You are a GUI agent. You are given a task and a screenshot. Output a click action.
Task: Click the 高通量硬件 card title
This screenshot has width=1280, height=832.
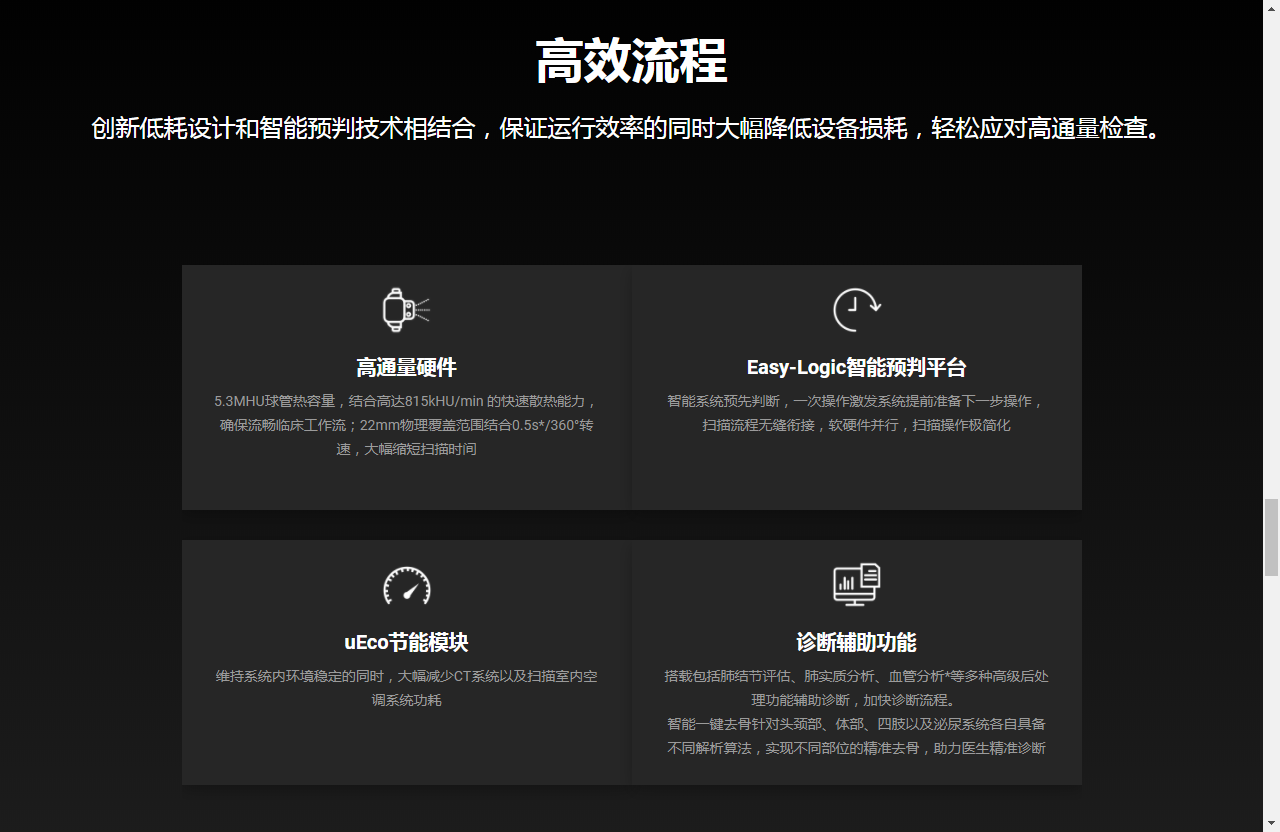(x=406, y=368)
